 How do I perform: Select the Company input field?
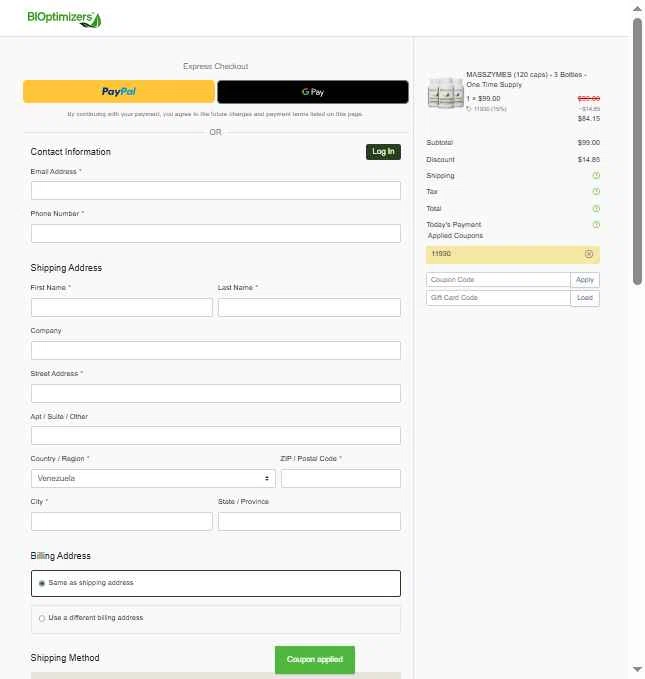[x=216, y=350]
